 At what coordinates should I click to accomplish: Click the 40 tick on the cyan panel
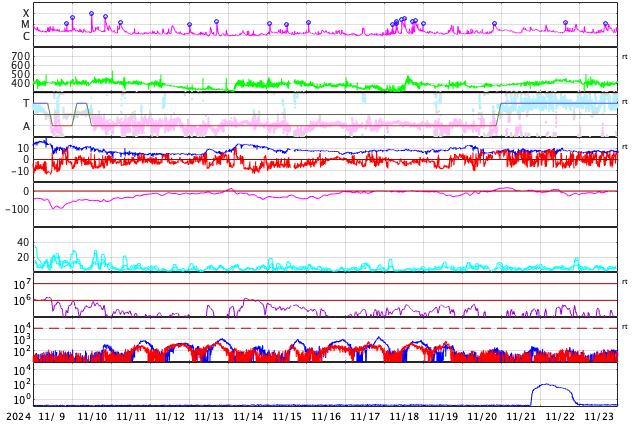click(x=23, y=242)
